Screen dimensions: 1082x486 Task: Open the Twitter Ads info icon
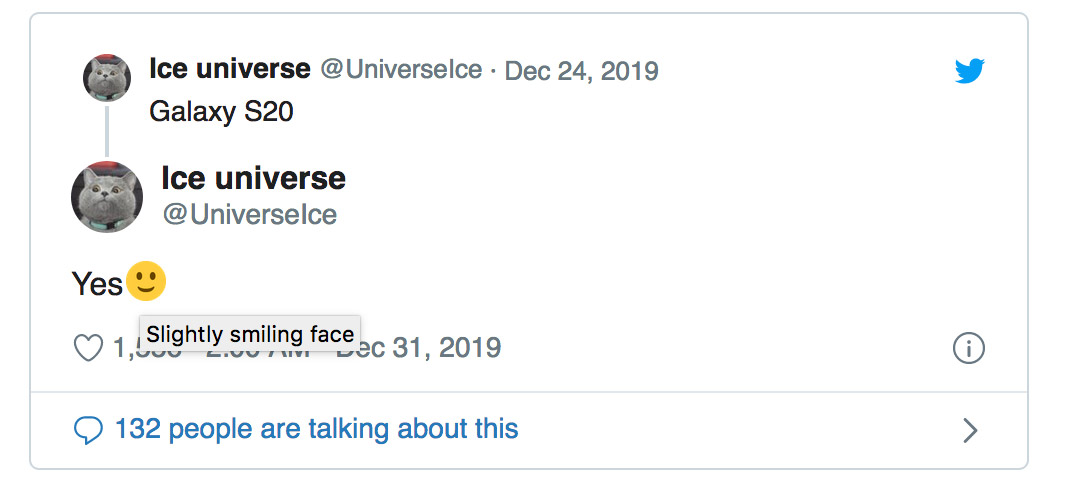(969, 348)
